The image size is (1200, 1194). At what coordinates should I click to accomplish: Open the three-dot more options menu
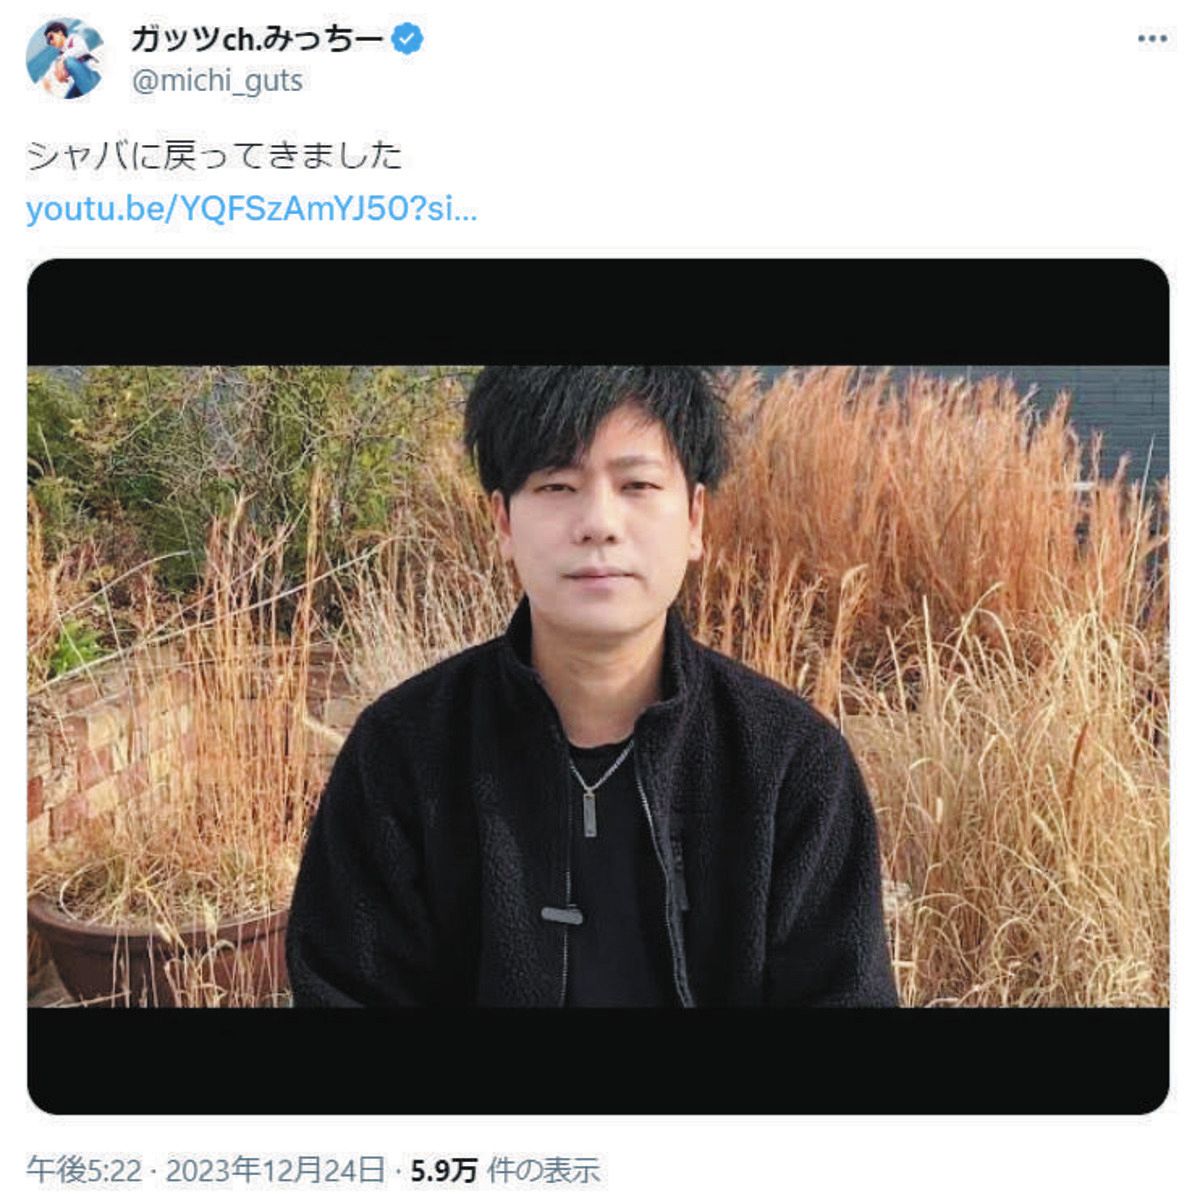1152,39
